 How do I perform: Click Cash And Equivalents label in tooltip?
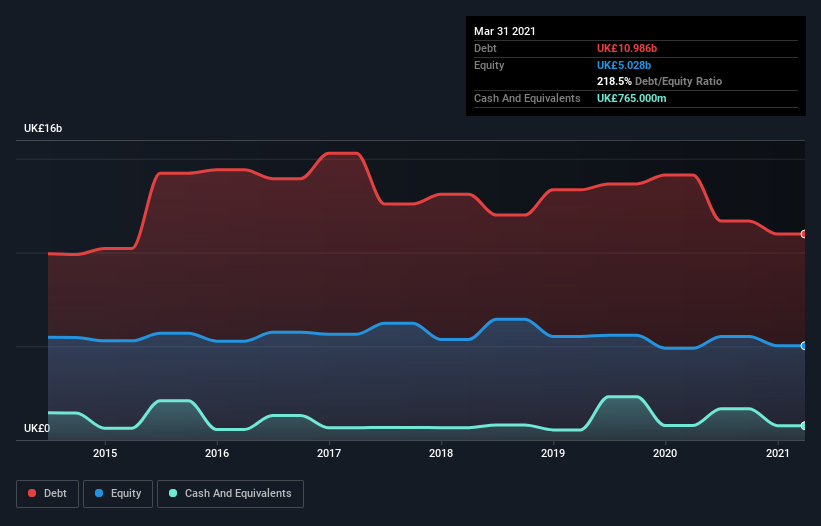527,98
